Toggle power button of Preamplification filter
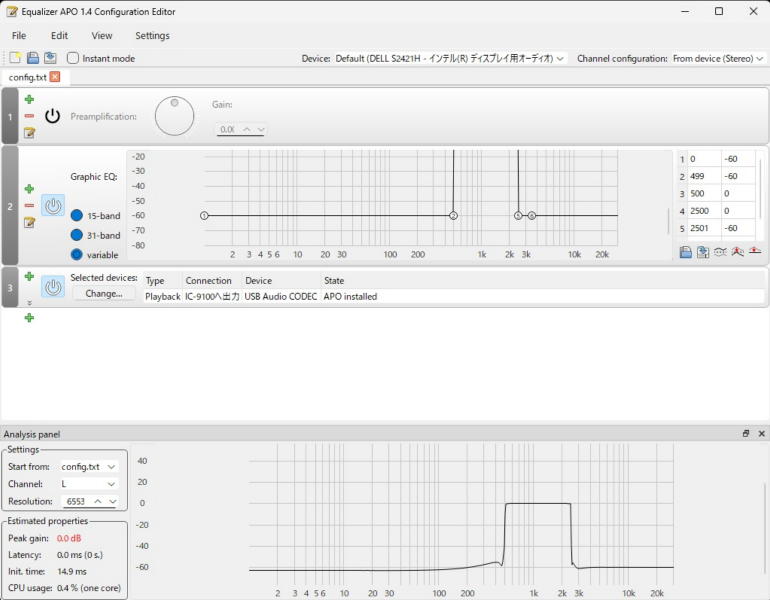This screenshot has height=600, width=770. coord(53,116)
